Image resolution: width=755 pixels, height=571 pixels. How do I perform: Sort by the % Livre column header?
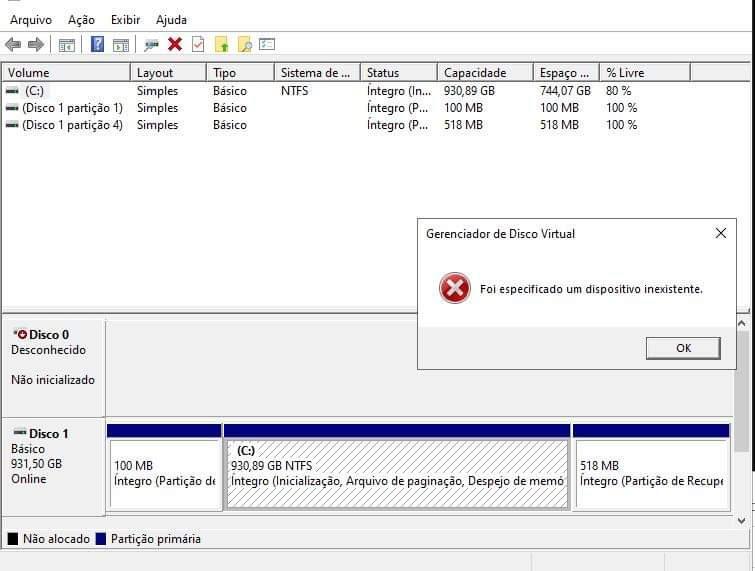[x=645, y=73]
